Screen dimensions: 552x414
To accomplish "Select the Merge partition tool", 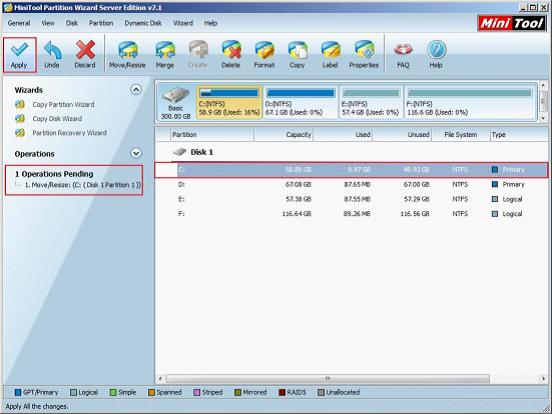I will click(x=165, y=55).
